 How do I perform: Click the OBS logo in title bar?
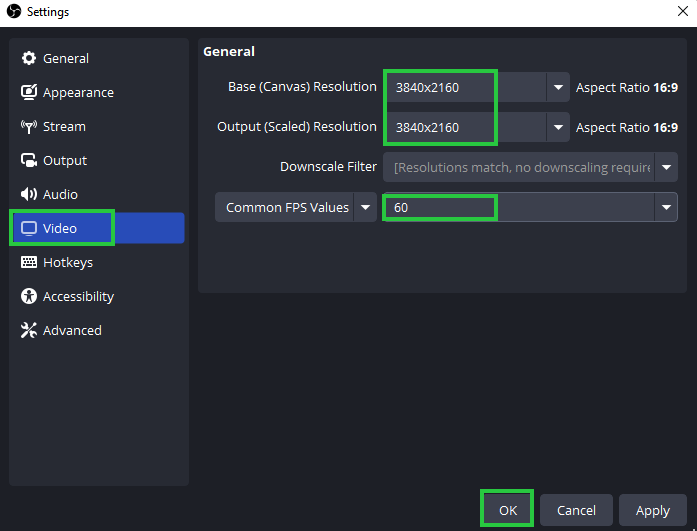tap(12, 12)
